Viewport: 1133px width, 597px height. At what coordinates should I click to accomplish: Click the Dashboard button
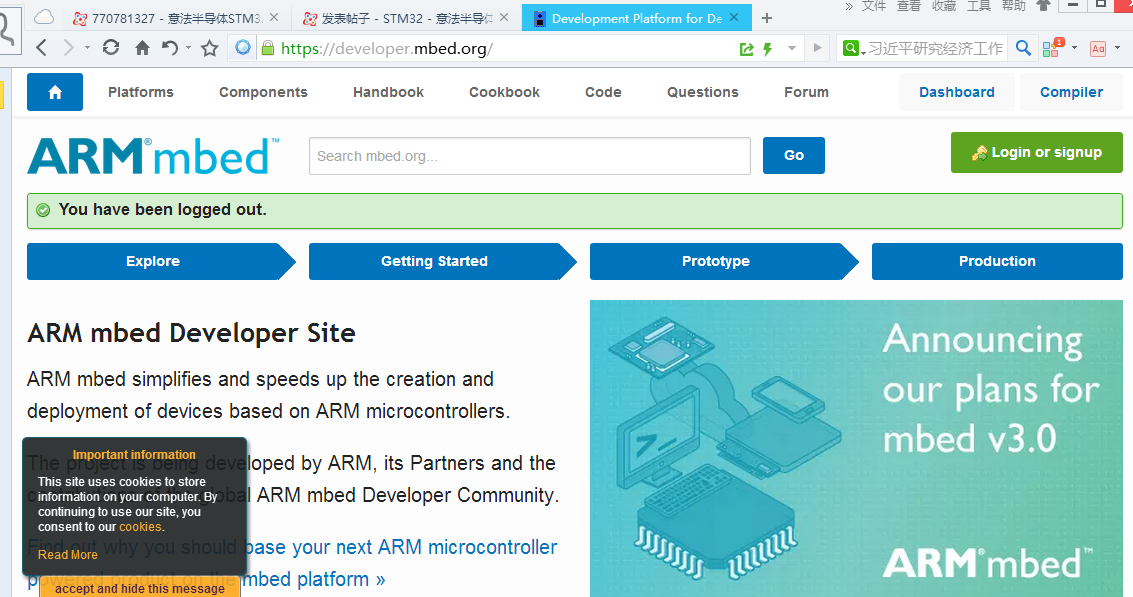(957, 92)
